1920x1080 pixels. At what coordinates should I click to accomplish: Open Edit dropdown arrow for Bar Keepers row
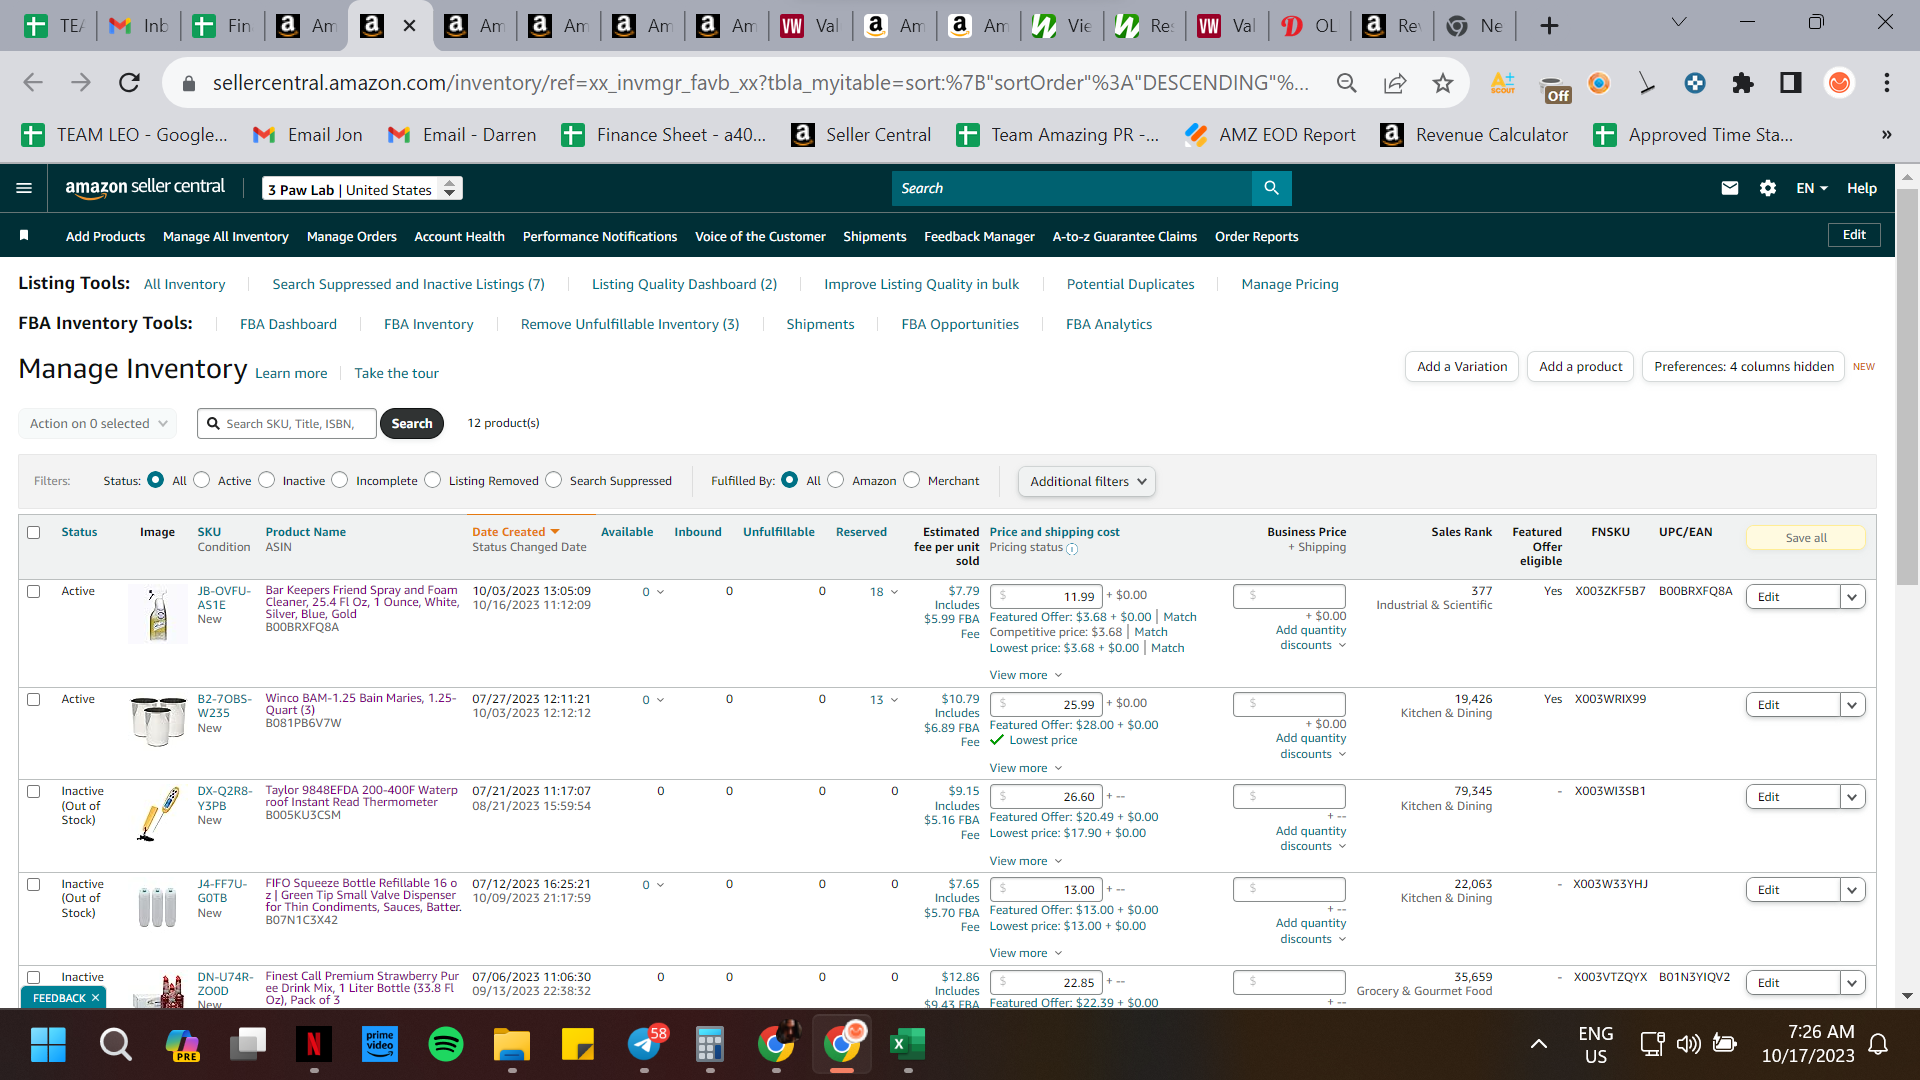tap(1852, 597)
